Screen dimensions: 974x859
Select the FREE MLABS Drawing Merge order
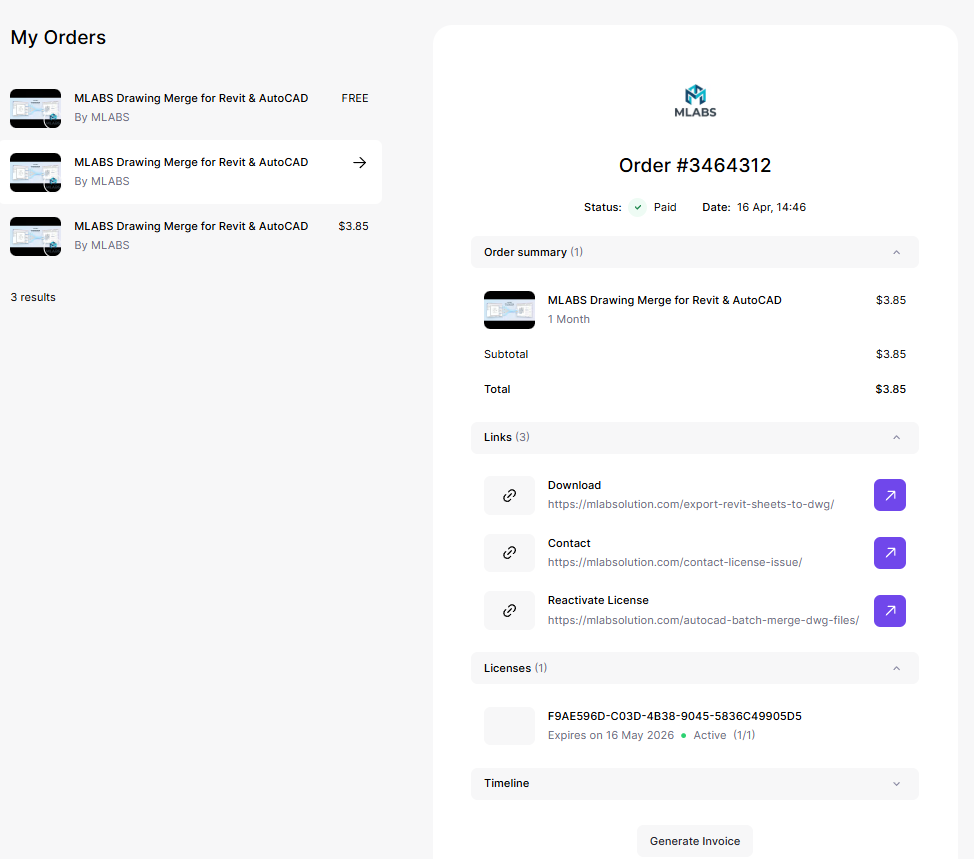coord(191,108)
